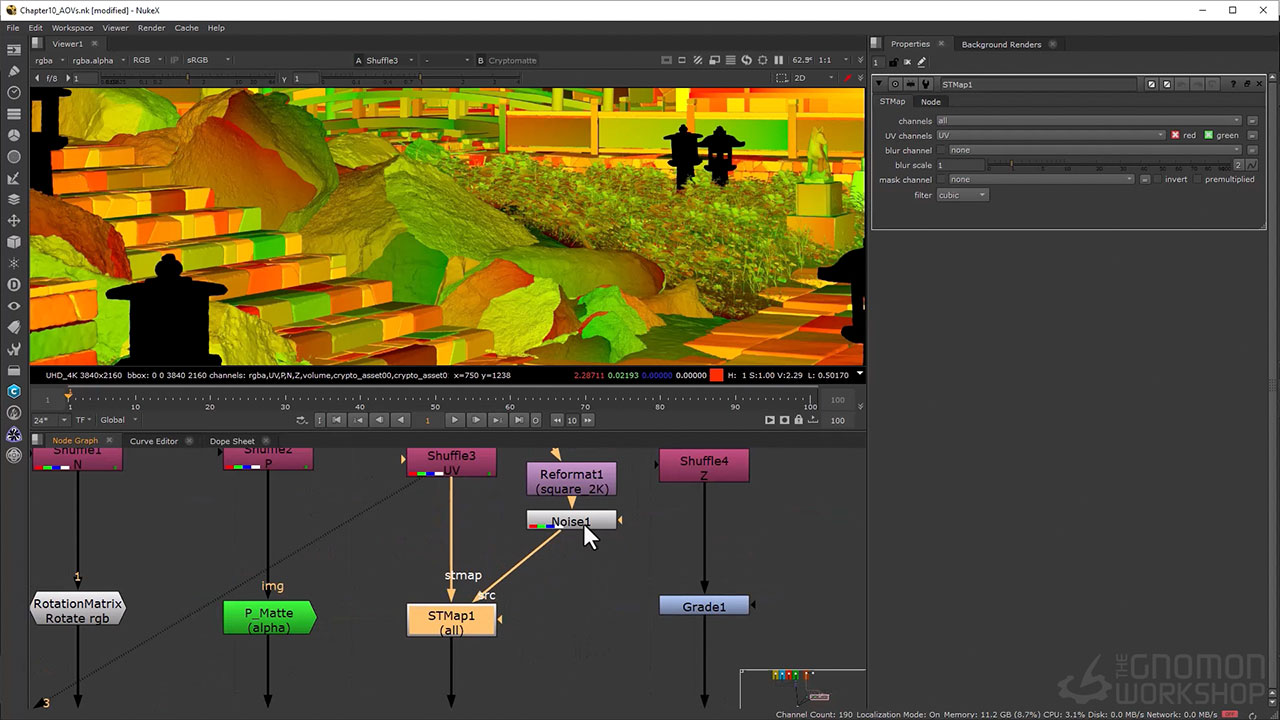
Task: Click the lock icon in Properties toolbar
Action: pyautogui.click(x=893, y=63)
